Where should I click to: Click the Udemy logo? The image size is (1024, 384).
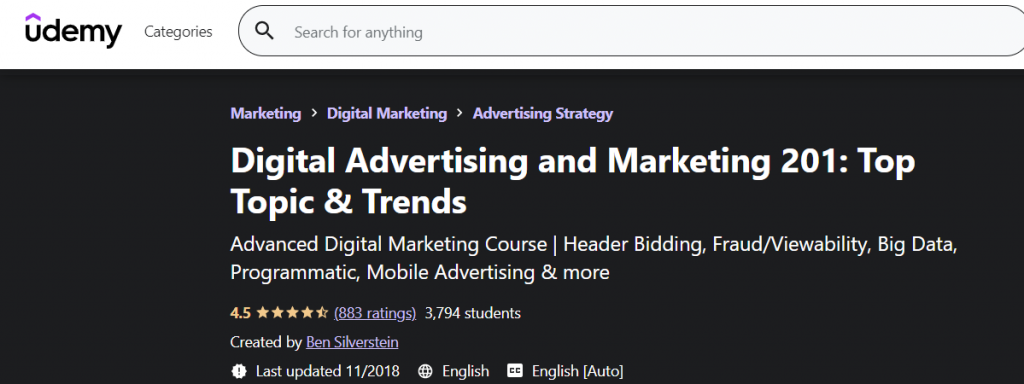tap(73, 31)
